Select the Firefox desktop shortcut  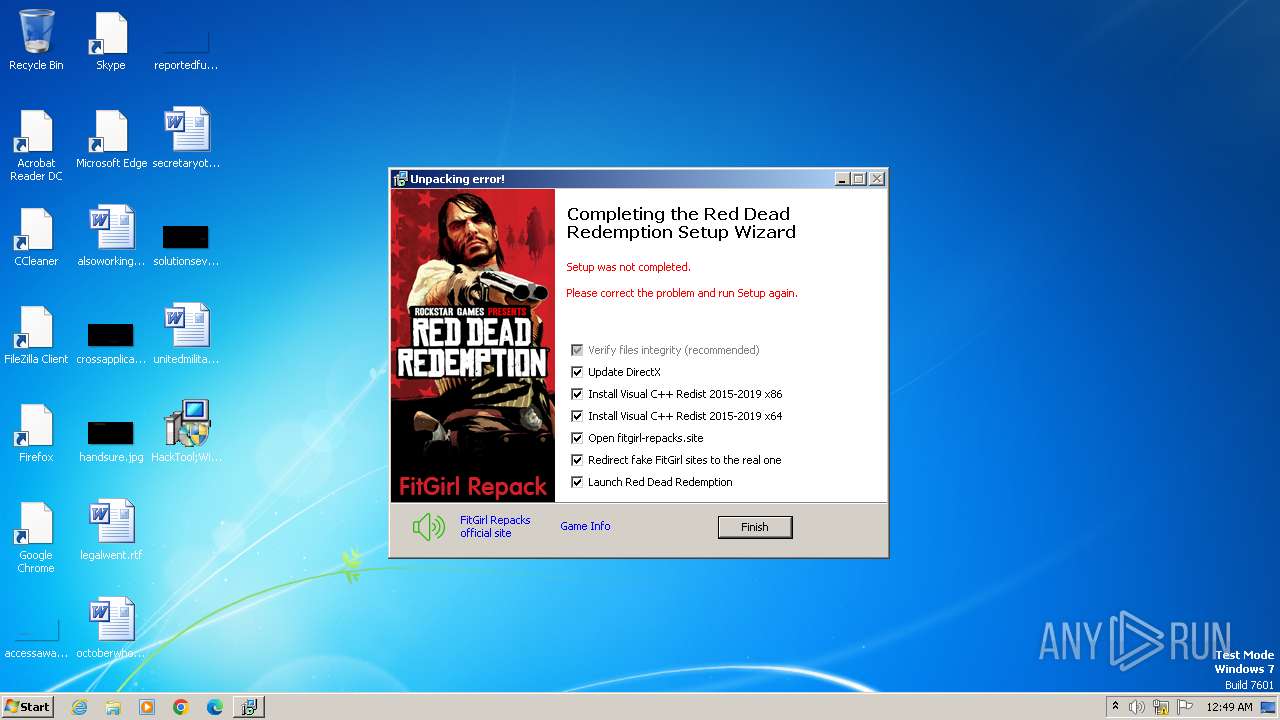point(36,433)
